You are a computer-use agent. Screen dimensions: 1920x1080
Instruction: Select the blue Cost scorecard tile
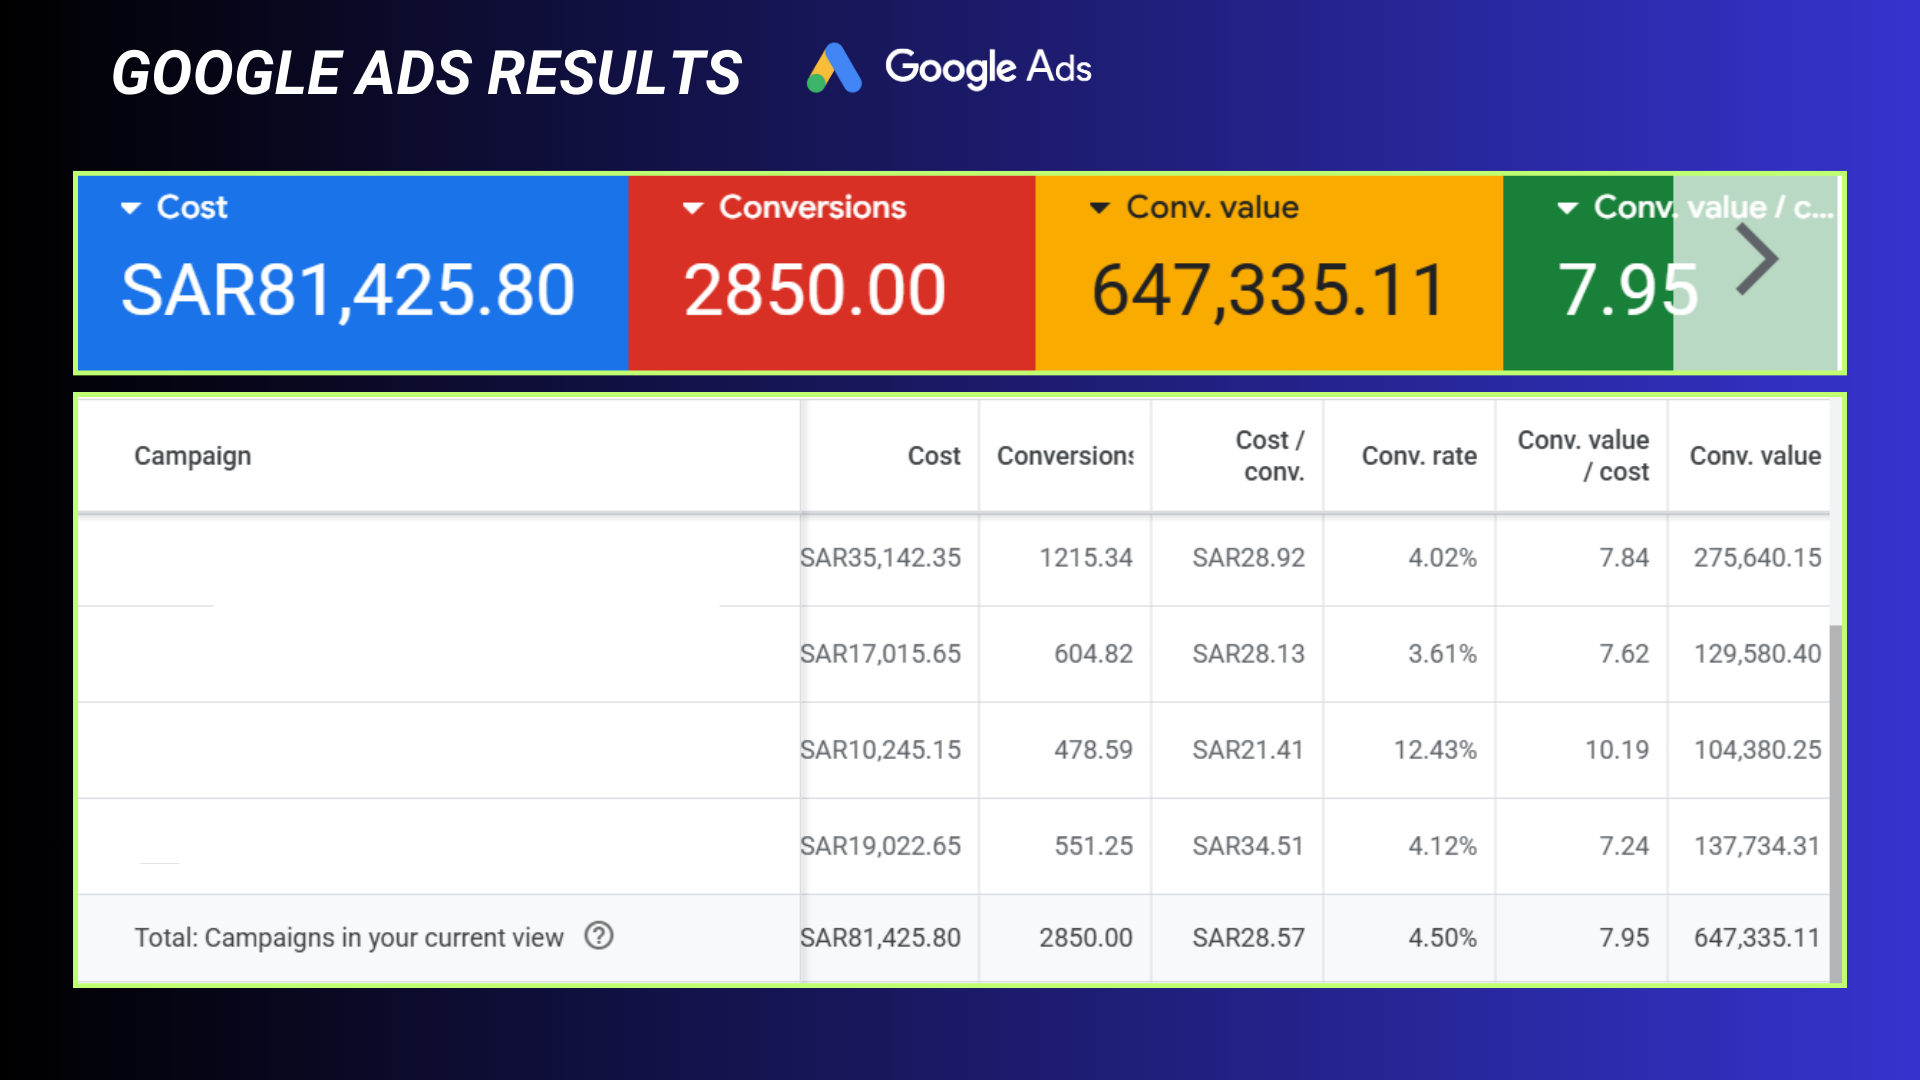point(352,275)
